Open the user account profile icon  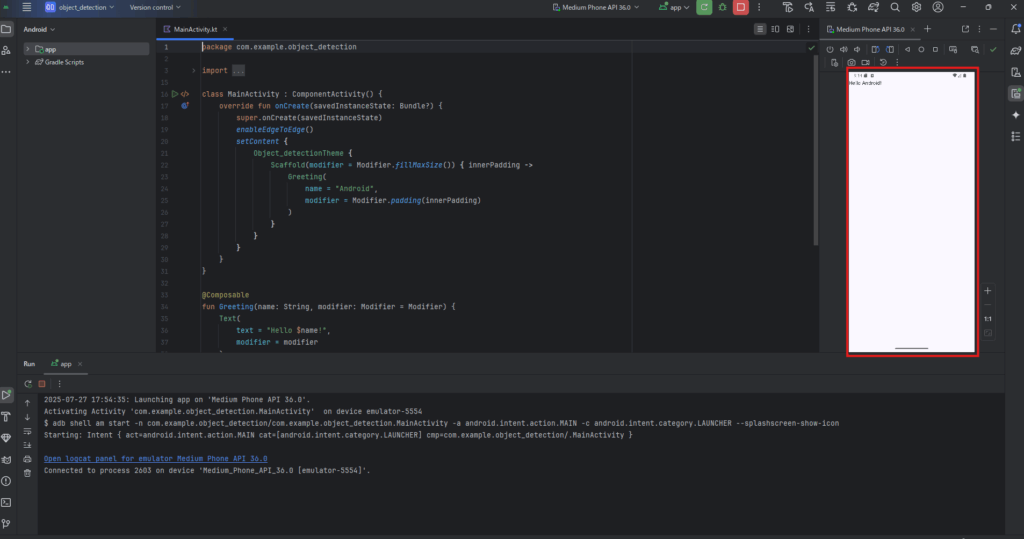pyautogui.click(x=938, y=7)
